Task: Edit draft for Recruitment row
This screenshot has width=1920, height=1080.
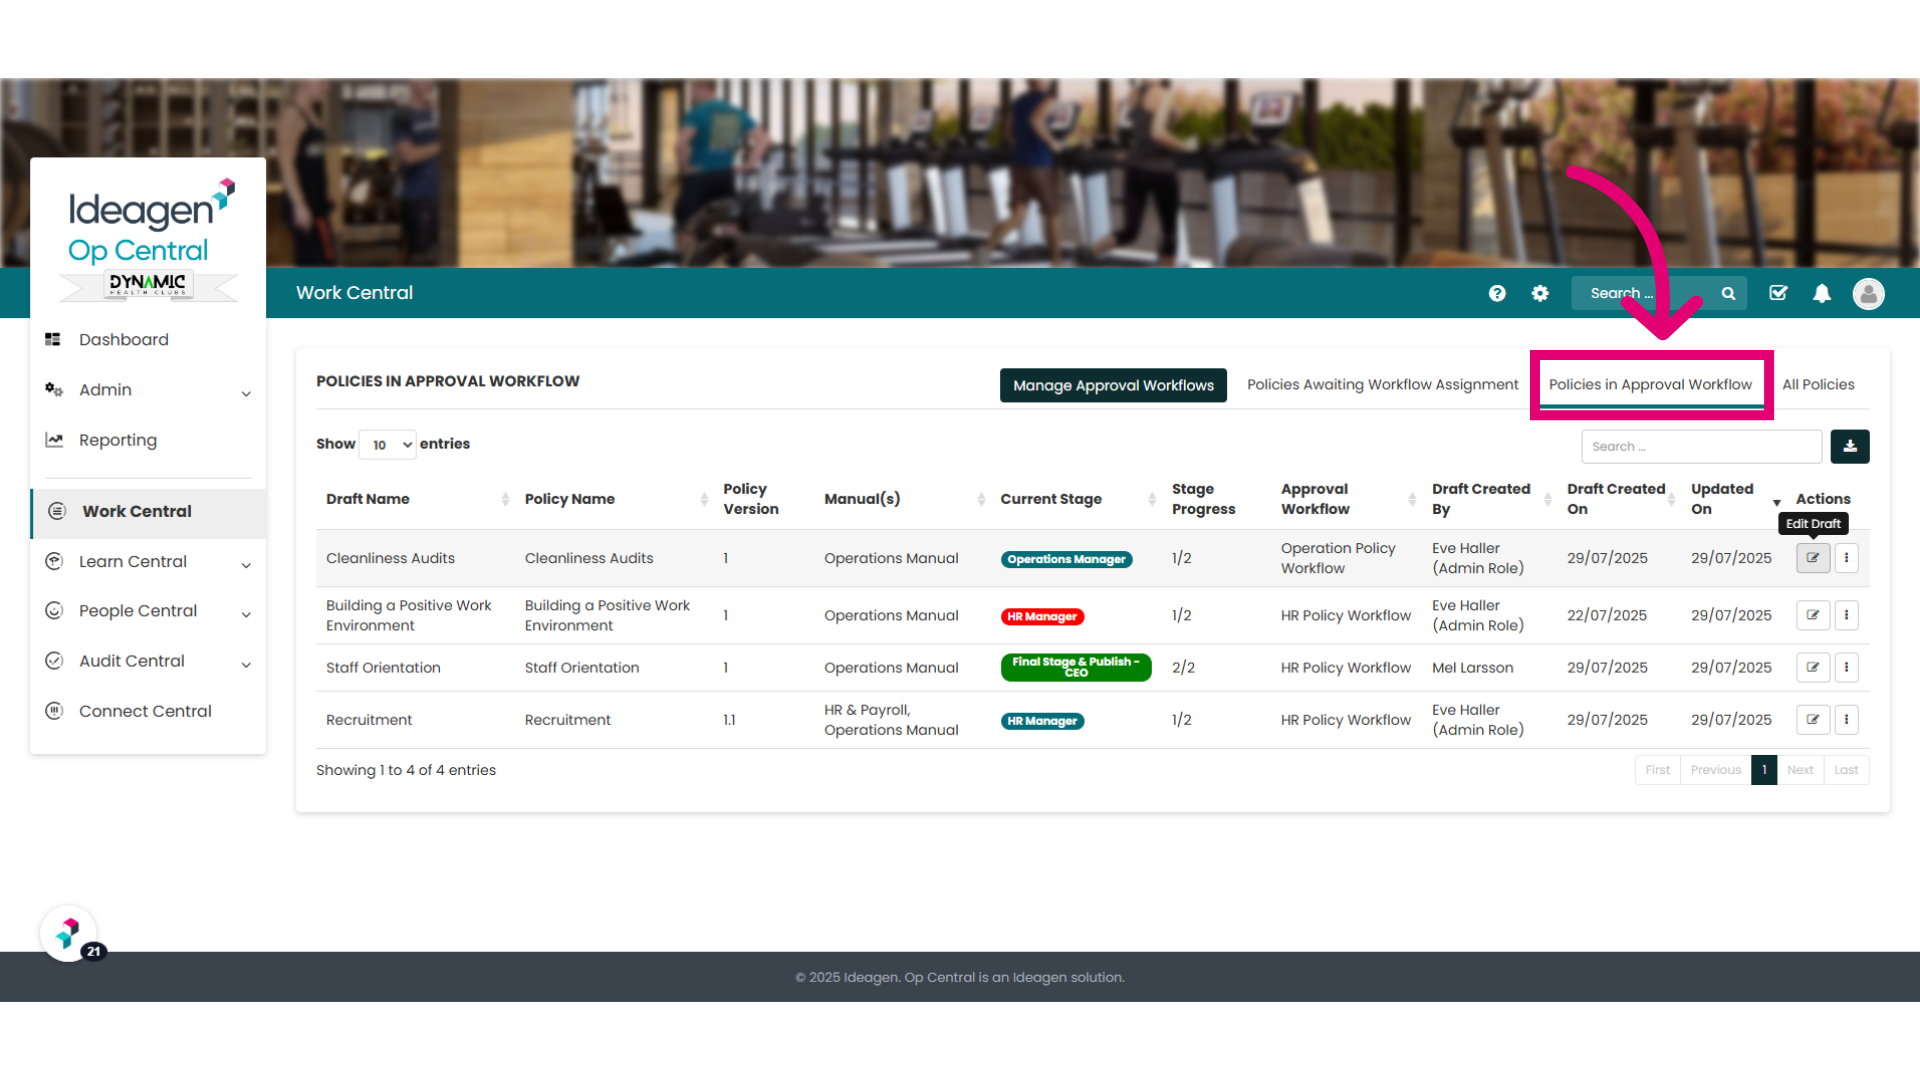Action: click(1813, 719)
